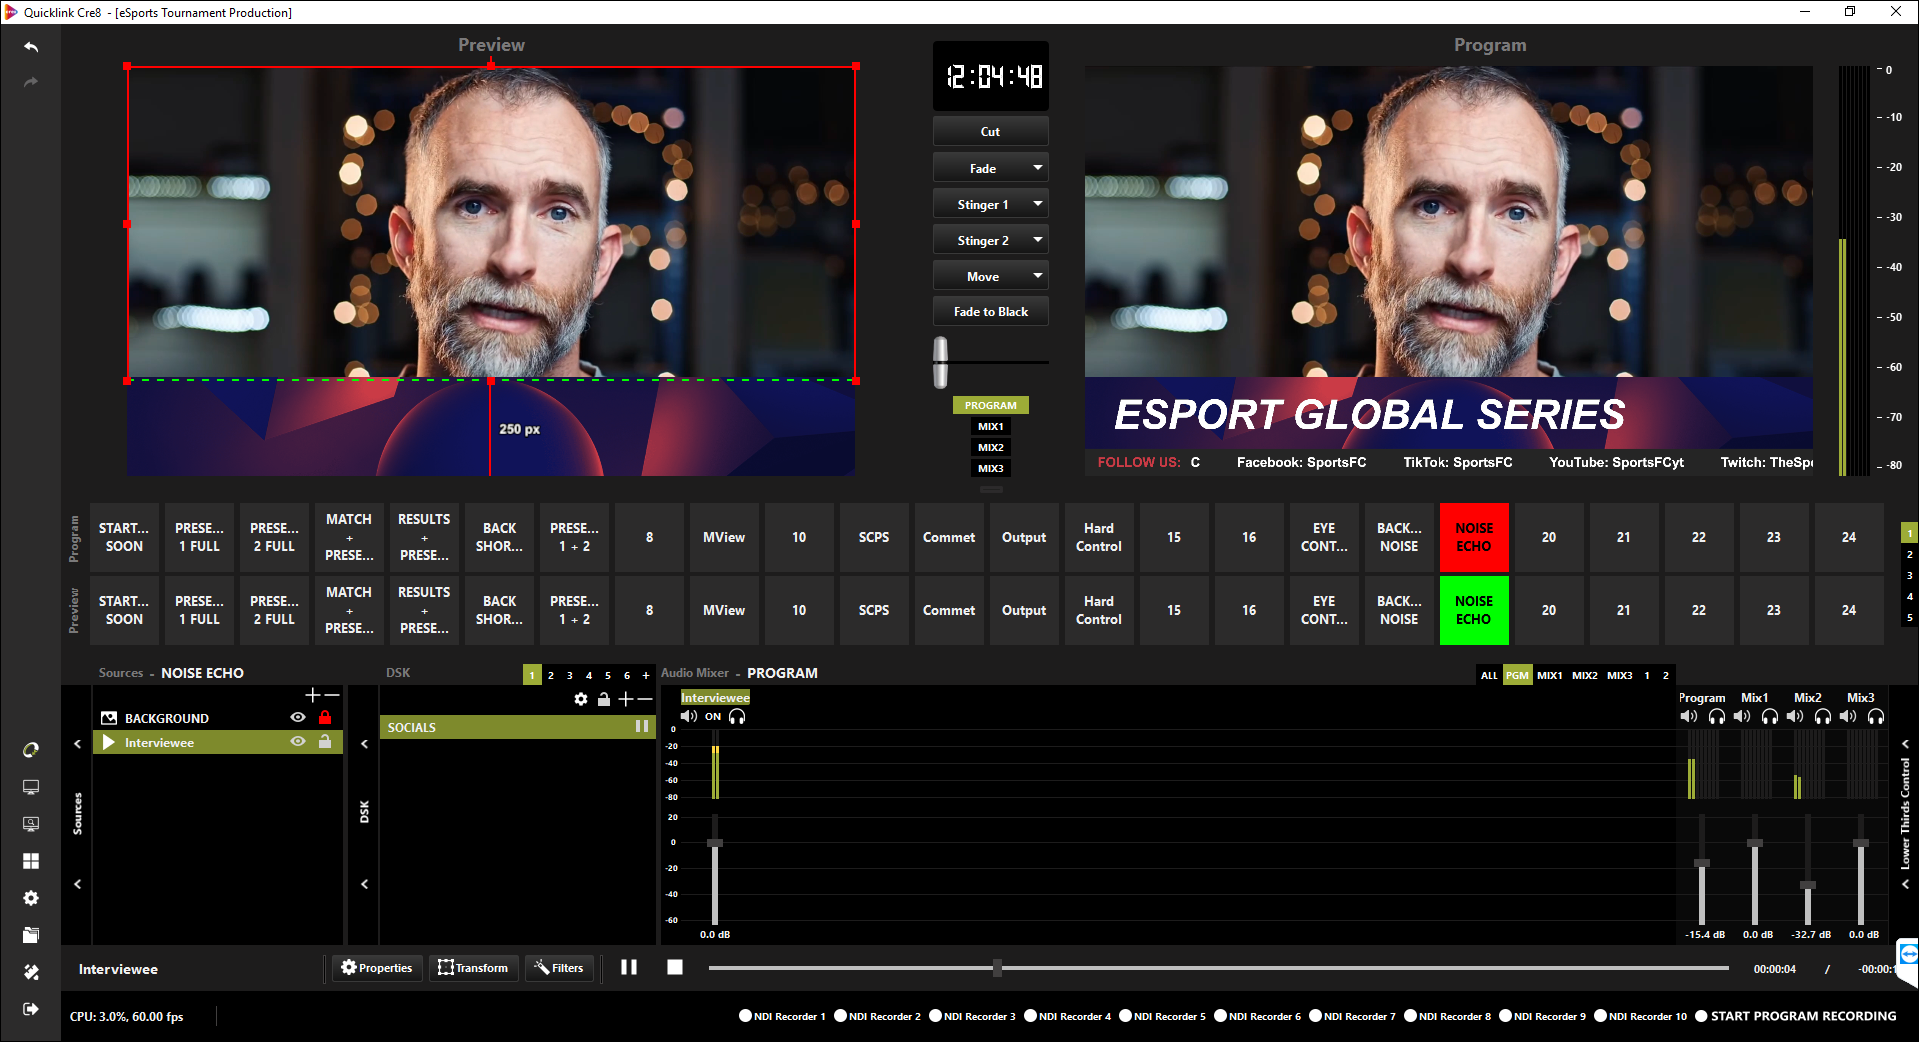Click the undo arrow icon
Viewport: 1919px width, 1042px height.
(31, 47)
